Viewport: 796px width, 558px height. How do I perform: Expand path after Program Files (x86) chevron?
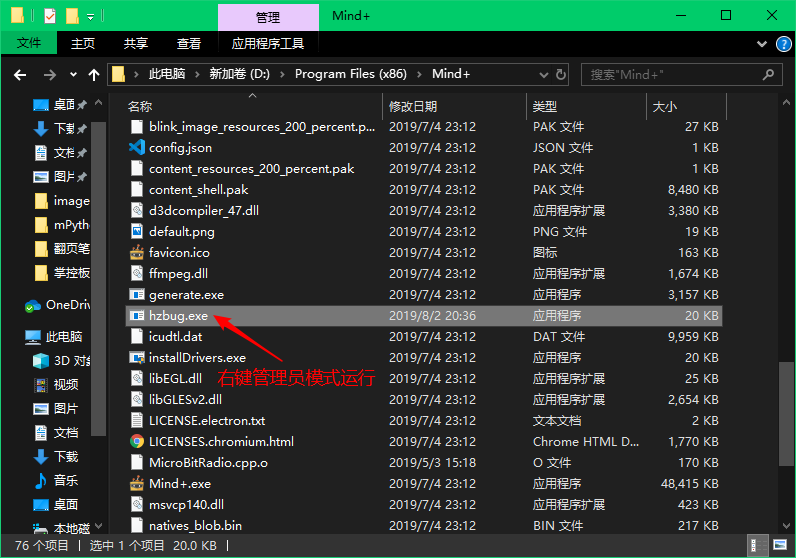pyautogui.click(x=419, y=75)
